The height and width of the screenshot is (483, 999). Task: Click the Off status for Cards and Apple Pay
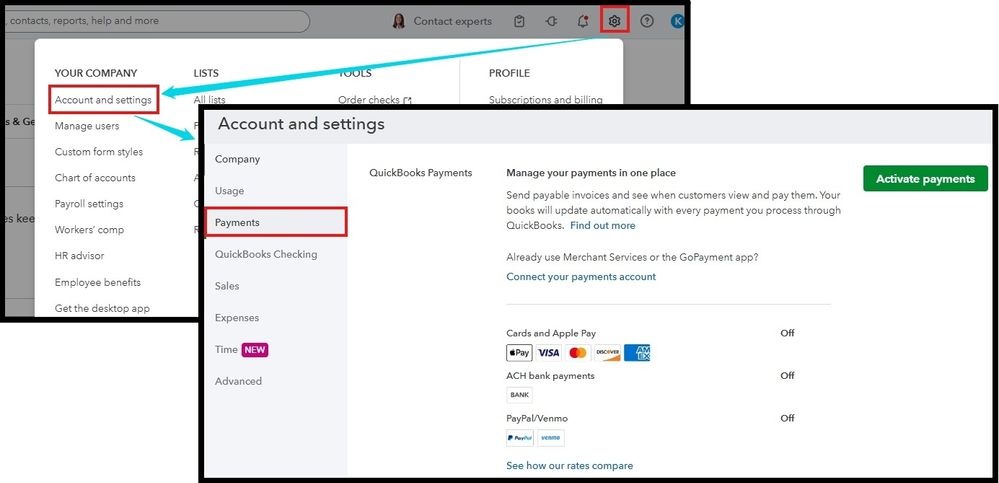coord(787,333)
